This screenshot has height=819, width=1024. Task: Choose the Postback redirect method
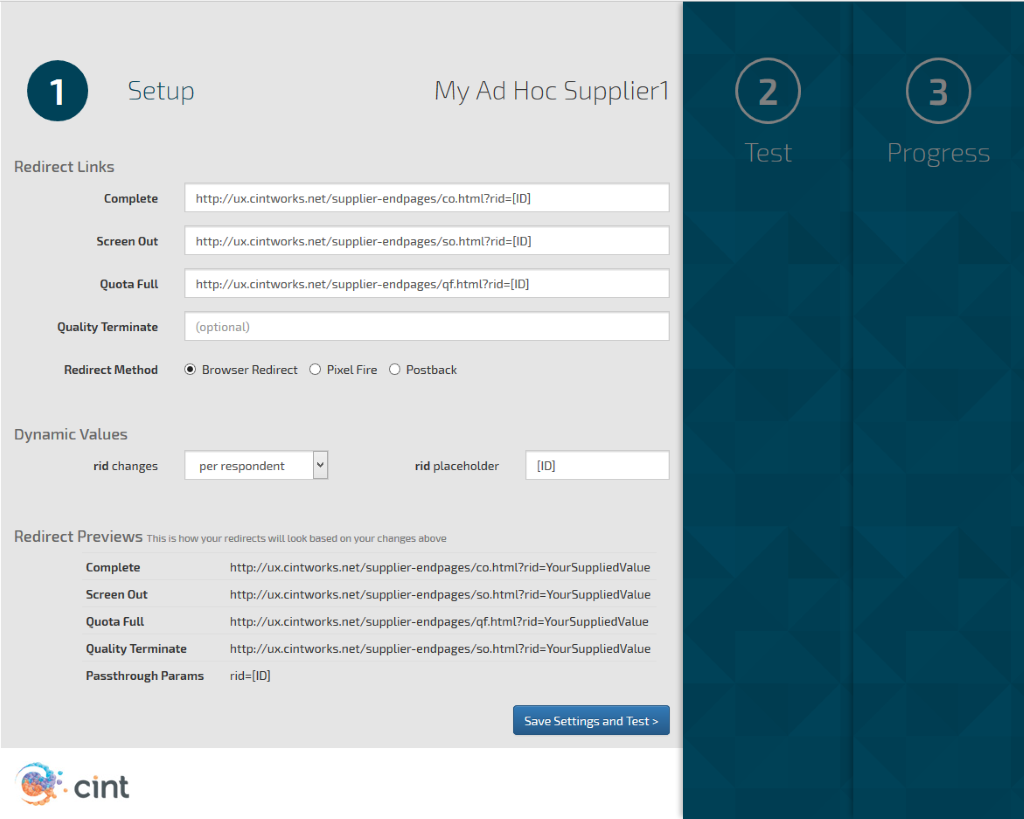click(x=395, y=370)
